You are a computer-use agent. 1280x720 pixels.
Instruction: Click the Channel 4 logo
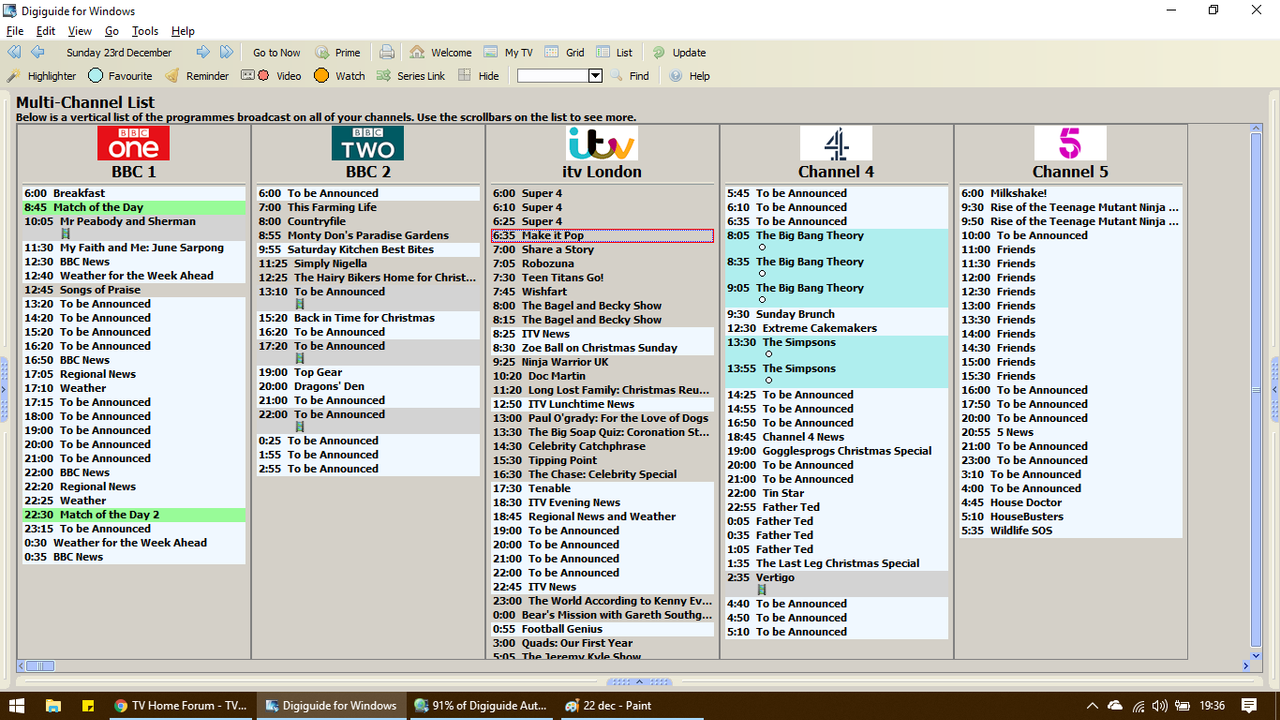[x=836, y=143]
